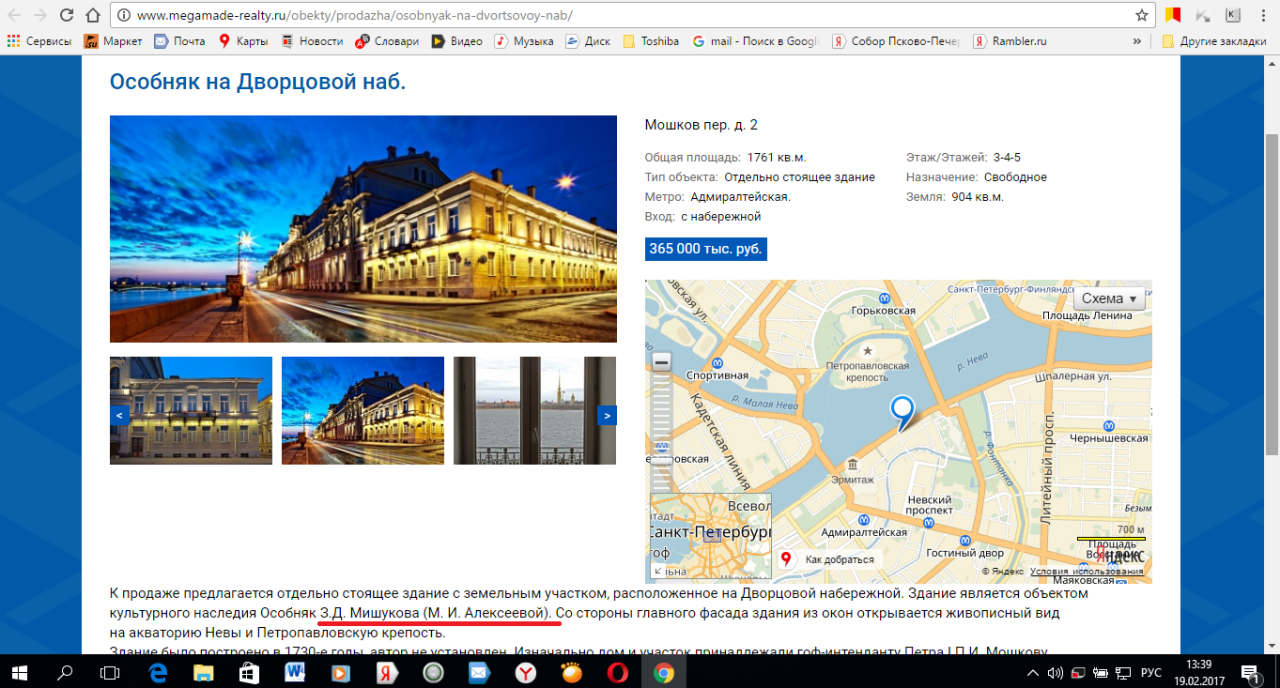Image resolution: width=1280 pixels, height=688 pixels.
Task: Expand hidden bookmarks with the » chevron
Action: [x=1137, y=41]
